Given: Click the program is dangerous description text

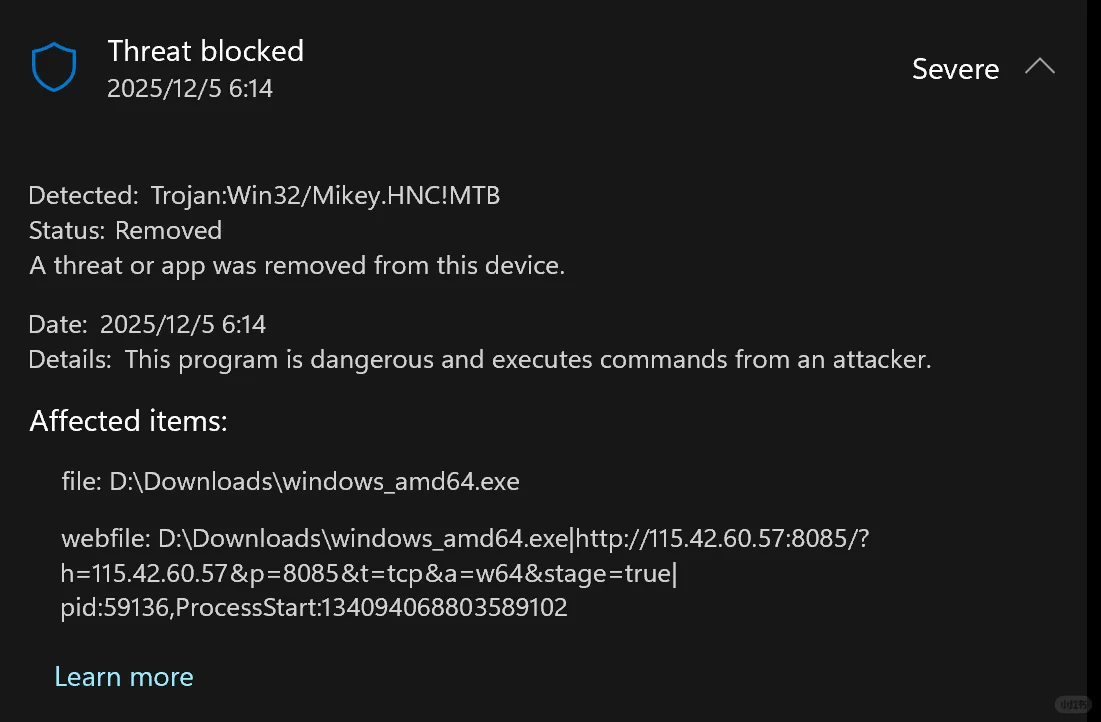Looking at the screenshot, I should coord(528,359).
